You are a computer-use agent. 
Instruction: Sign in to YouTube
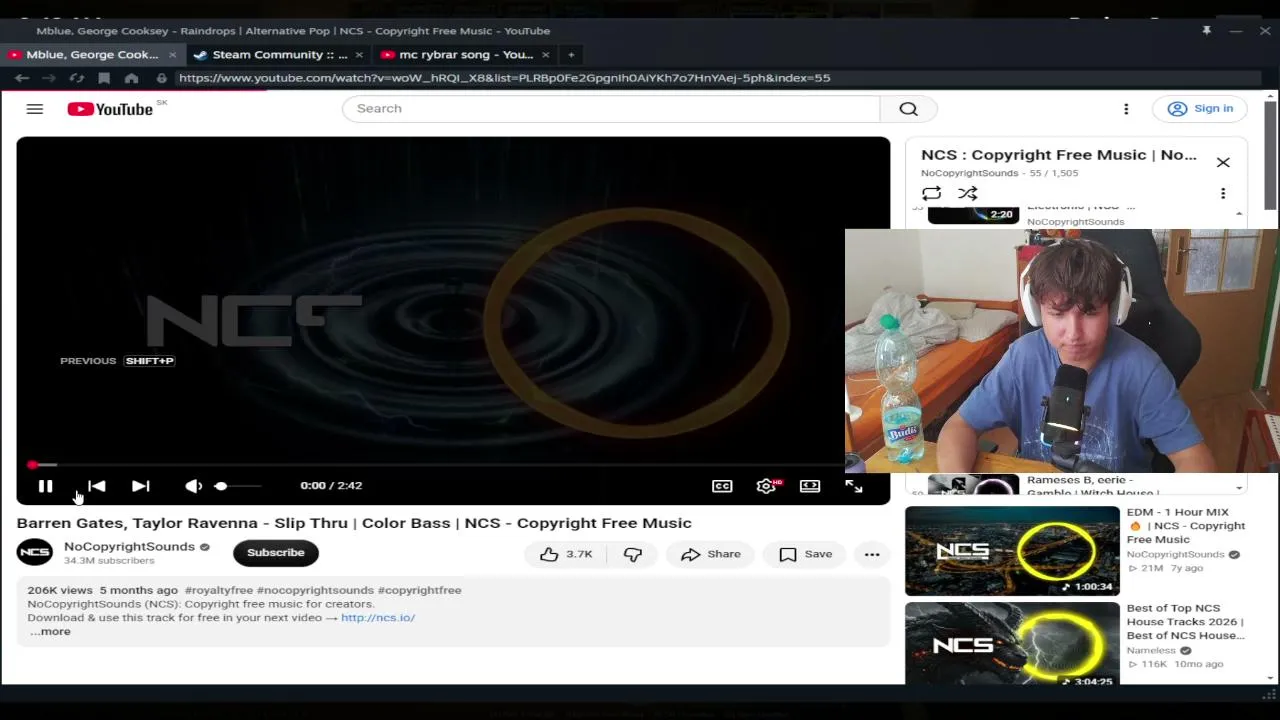[x=1200, y=109]
